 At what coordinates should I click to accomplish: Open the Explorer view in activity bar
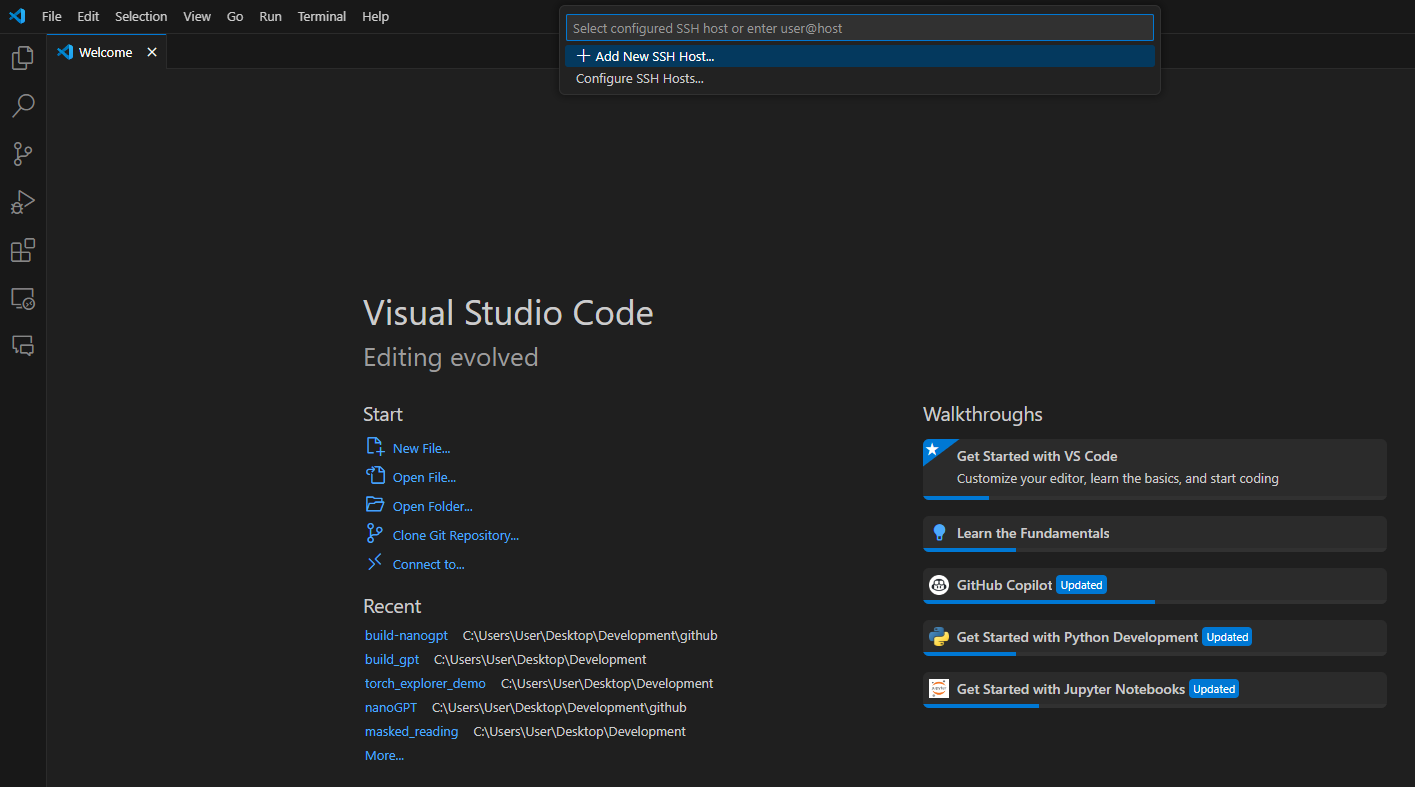(22, 59)
